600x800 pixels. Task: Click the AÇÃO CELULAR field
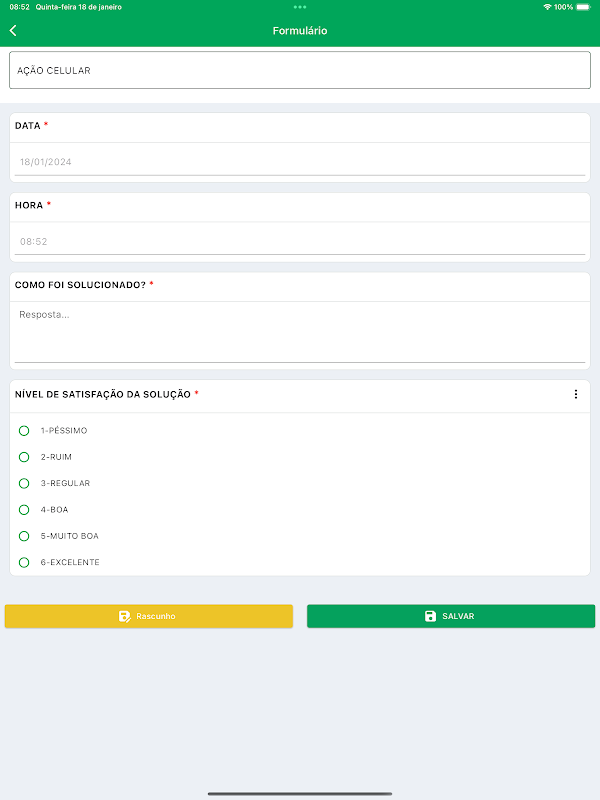300,70
